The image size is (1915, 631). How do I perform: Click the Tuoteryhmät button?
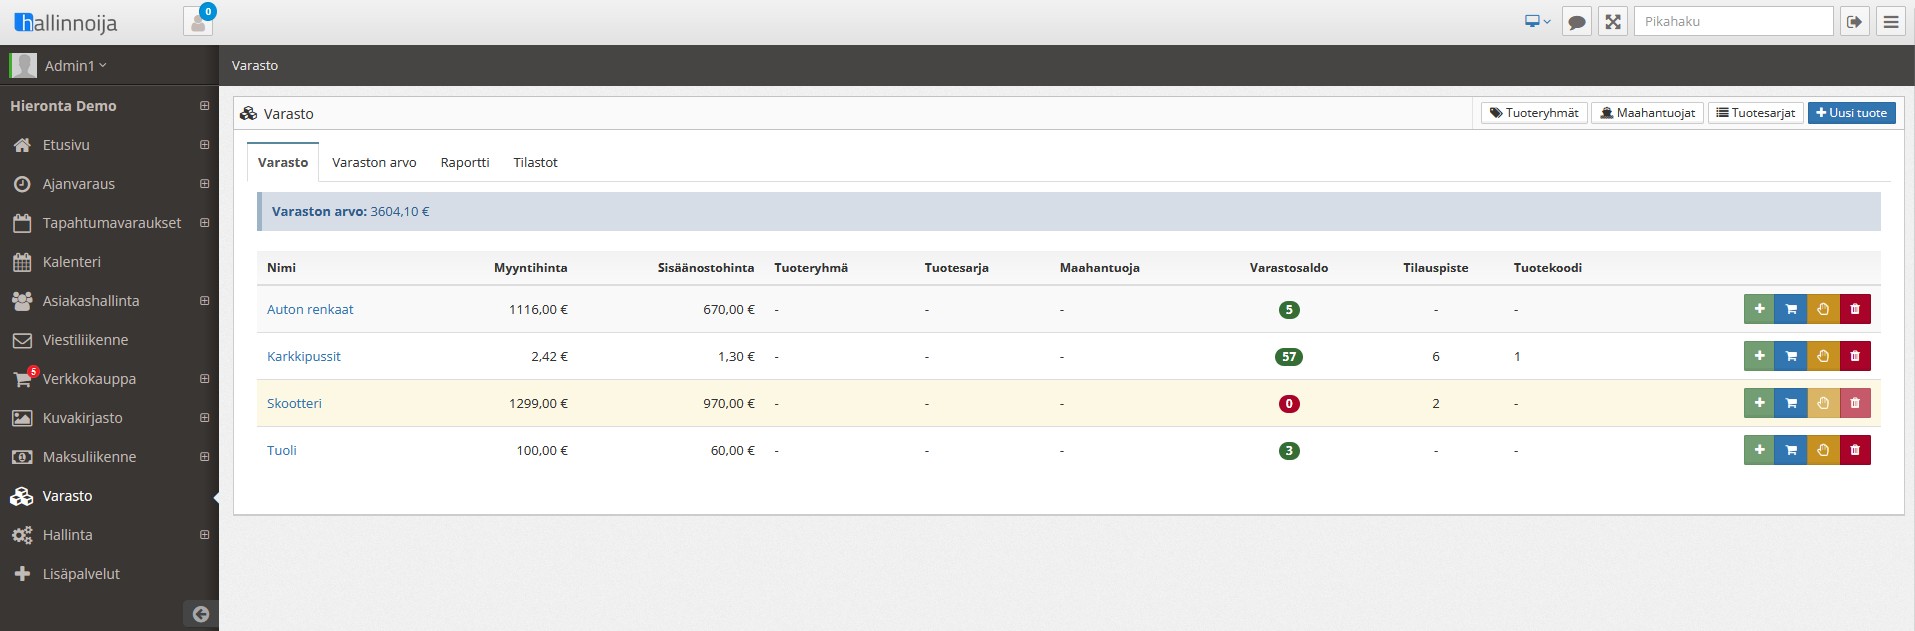point(1534,113)
